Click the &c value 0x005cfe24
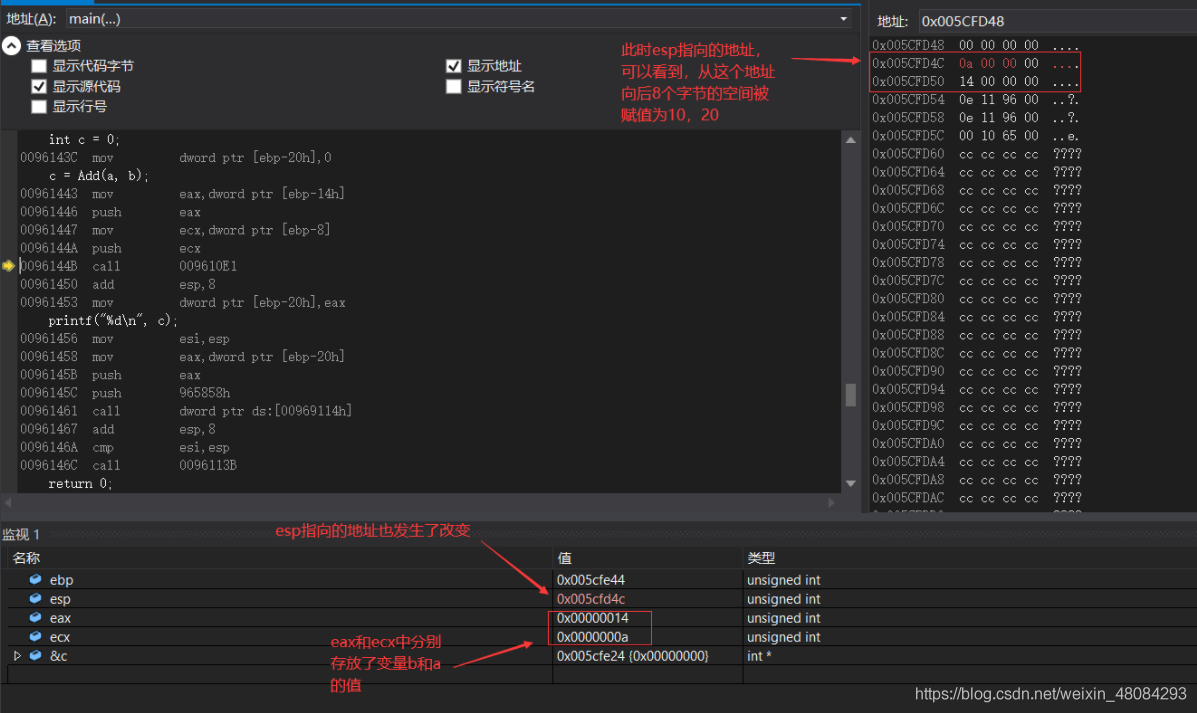Image resolution: width=1197 pixels, height=713 pixels. coord(633,657)
